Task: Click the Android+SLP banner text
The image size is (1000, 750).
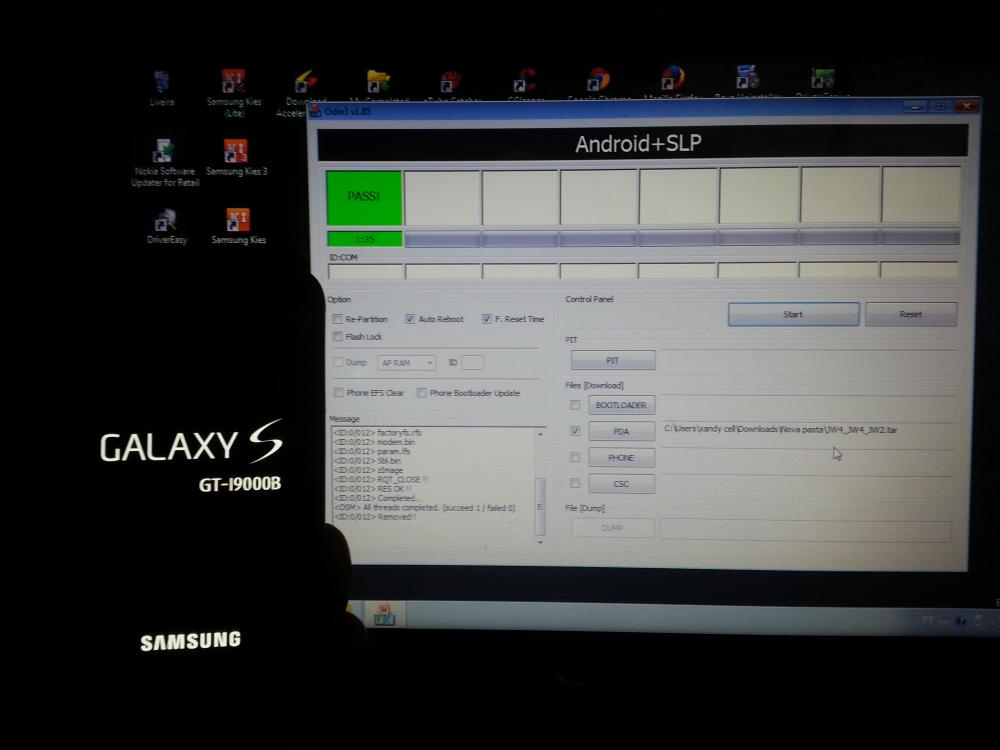Action: tap(638, 143)
